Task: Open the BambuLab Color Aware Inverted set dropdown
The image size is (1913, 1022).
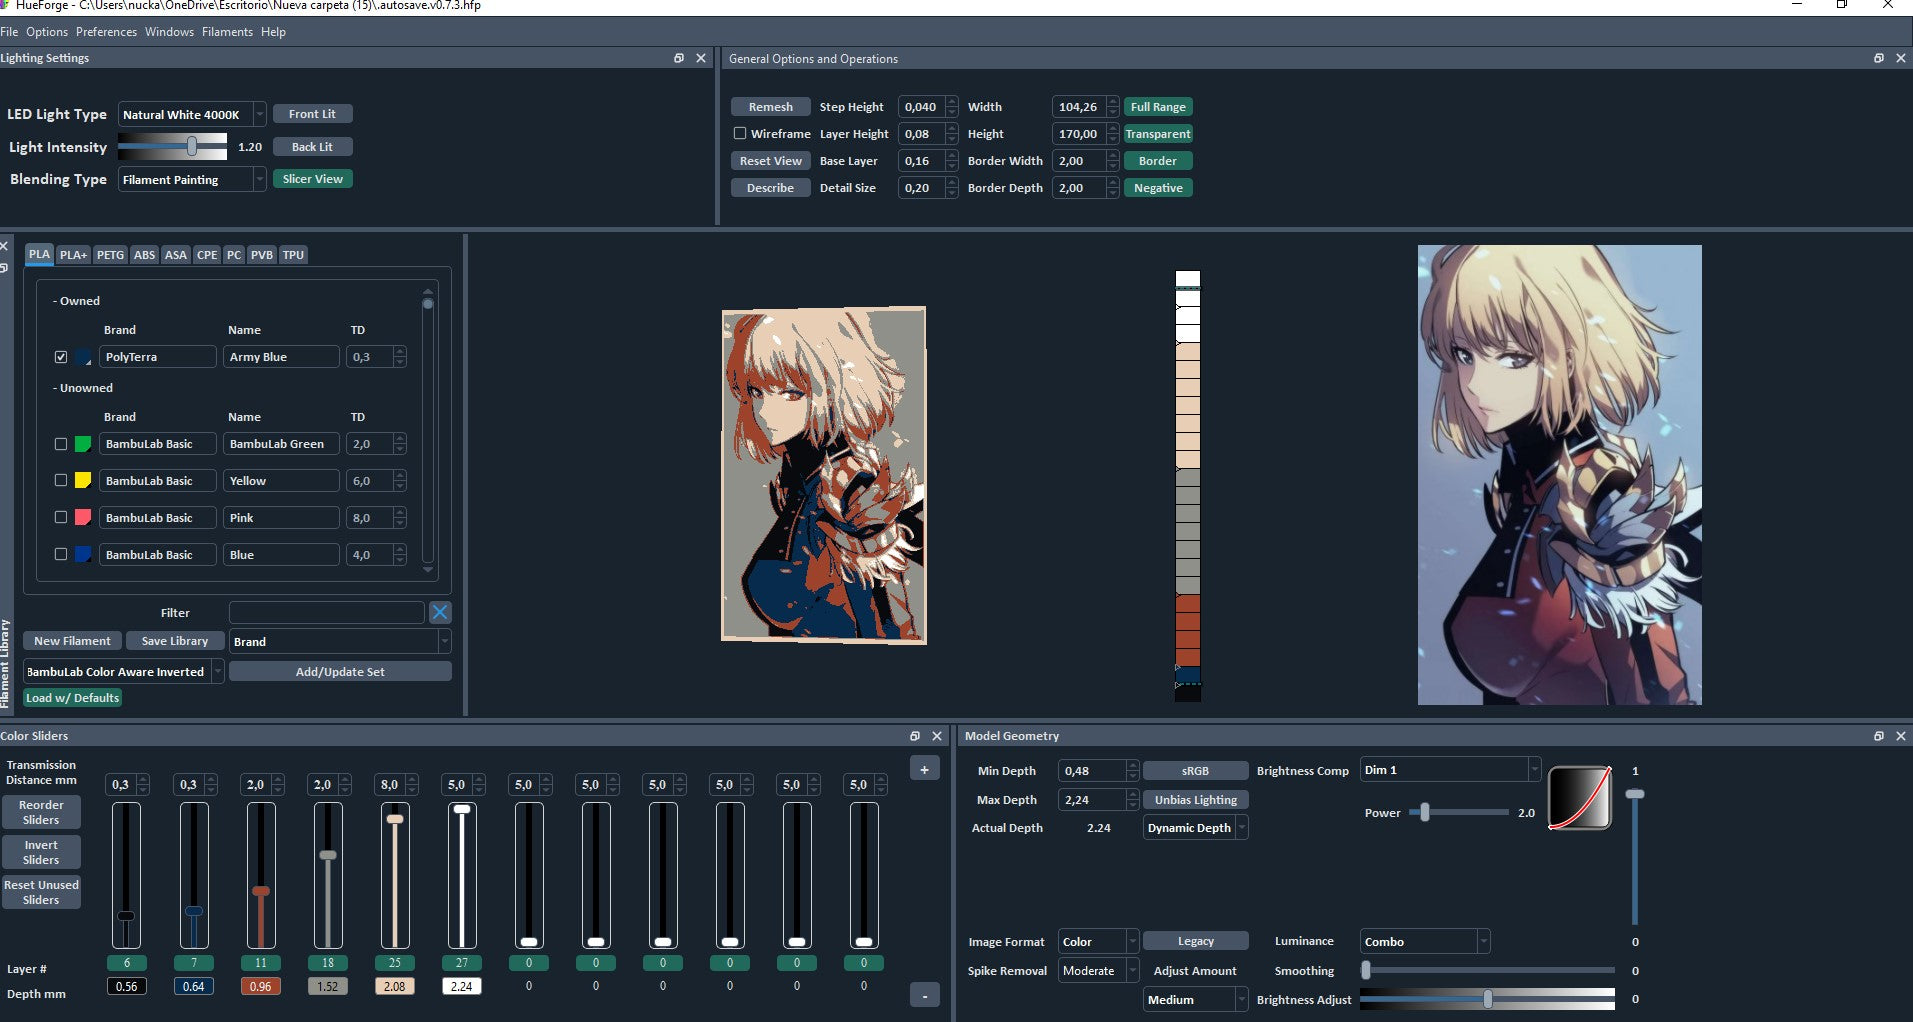Action: (123, 672)
